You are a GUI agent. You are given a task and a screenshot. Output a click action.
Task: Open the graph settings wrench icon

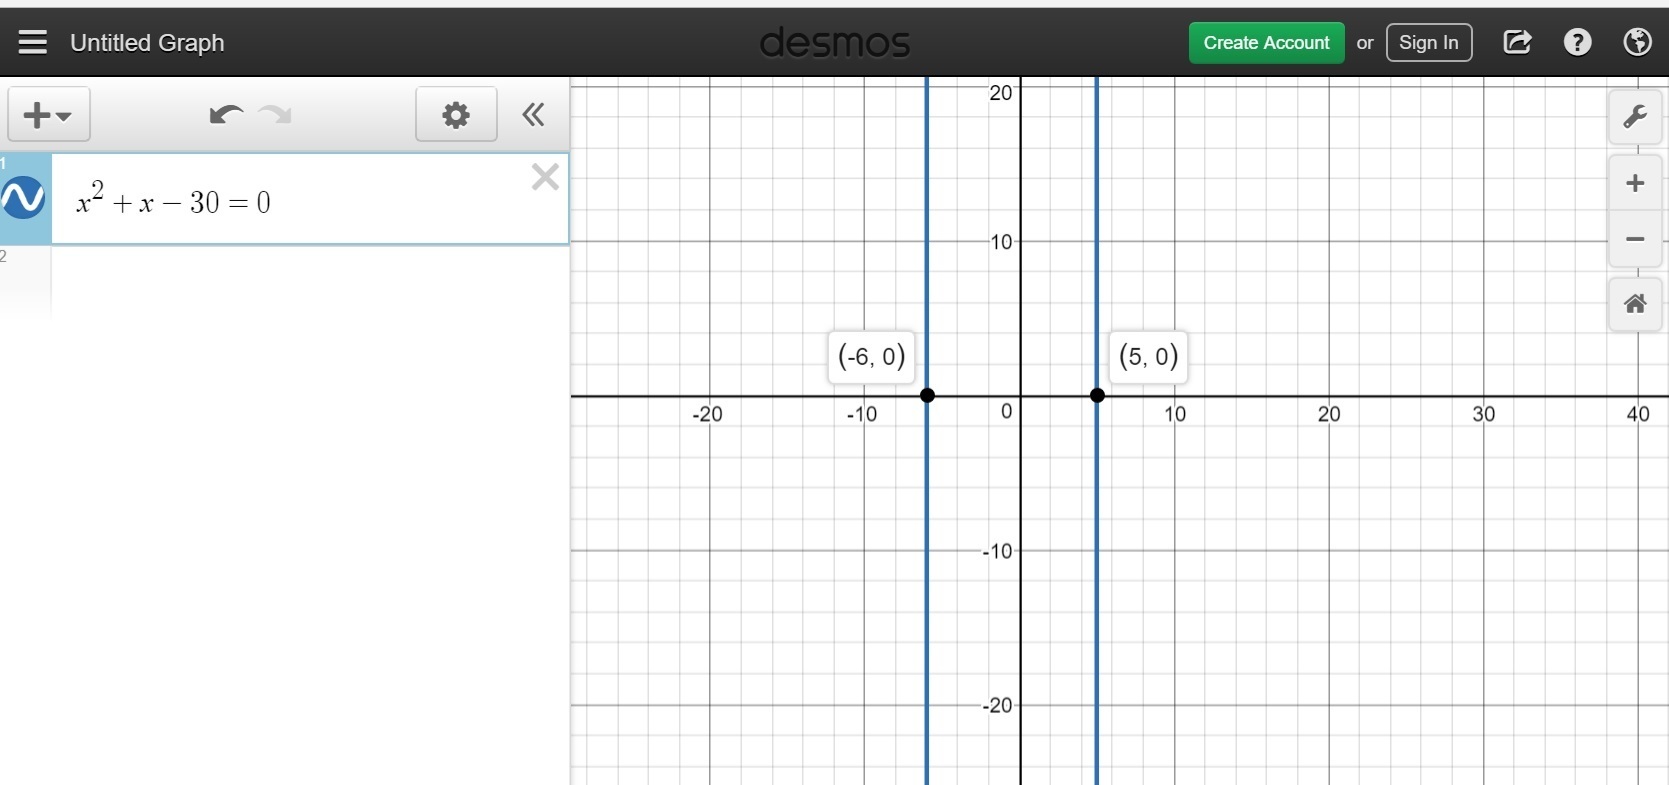(x=1635, y=117)
